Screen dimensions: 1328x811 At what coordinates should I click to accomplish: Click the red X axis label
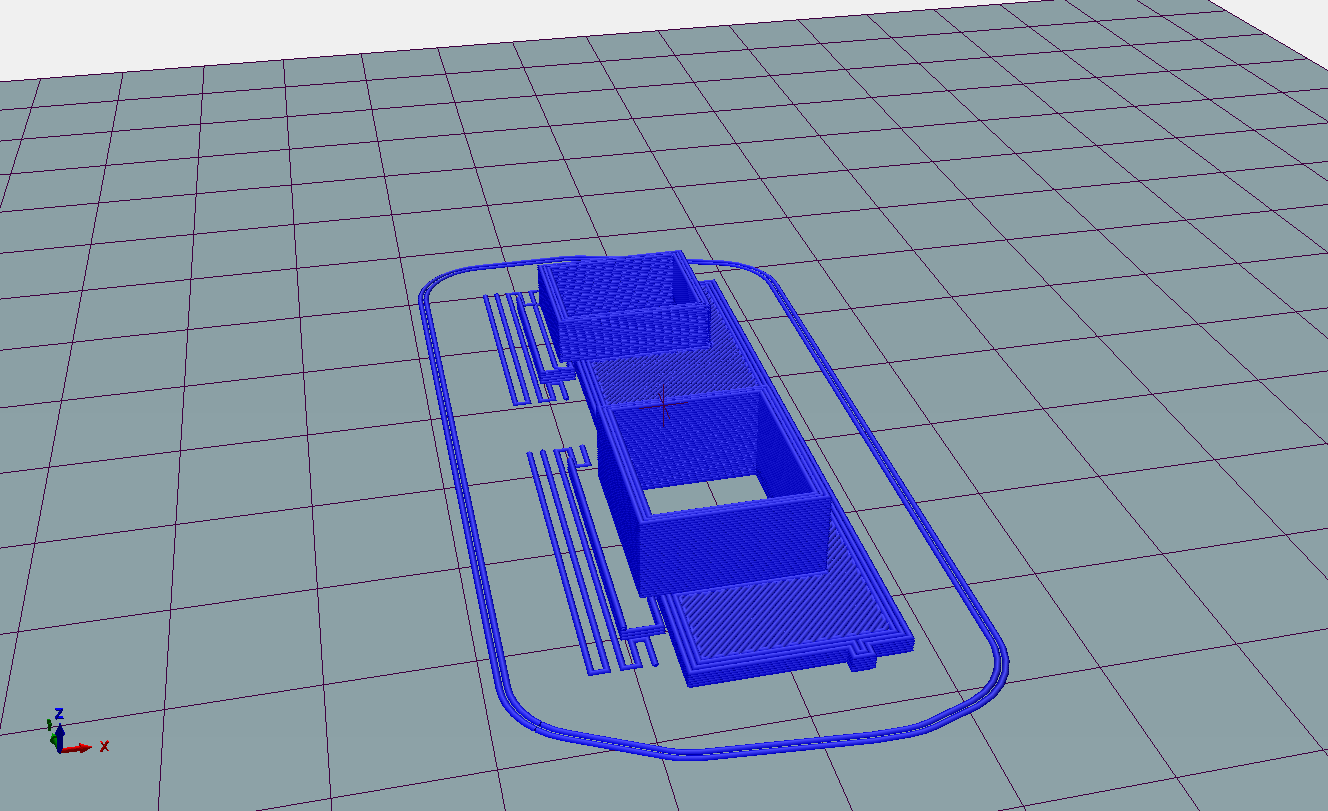(104, 746)
